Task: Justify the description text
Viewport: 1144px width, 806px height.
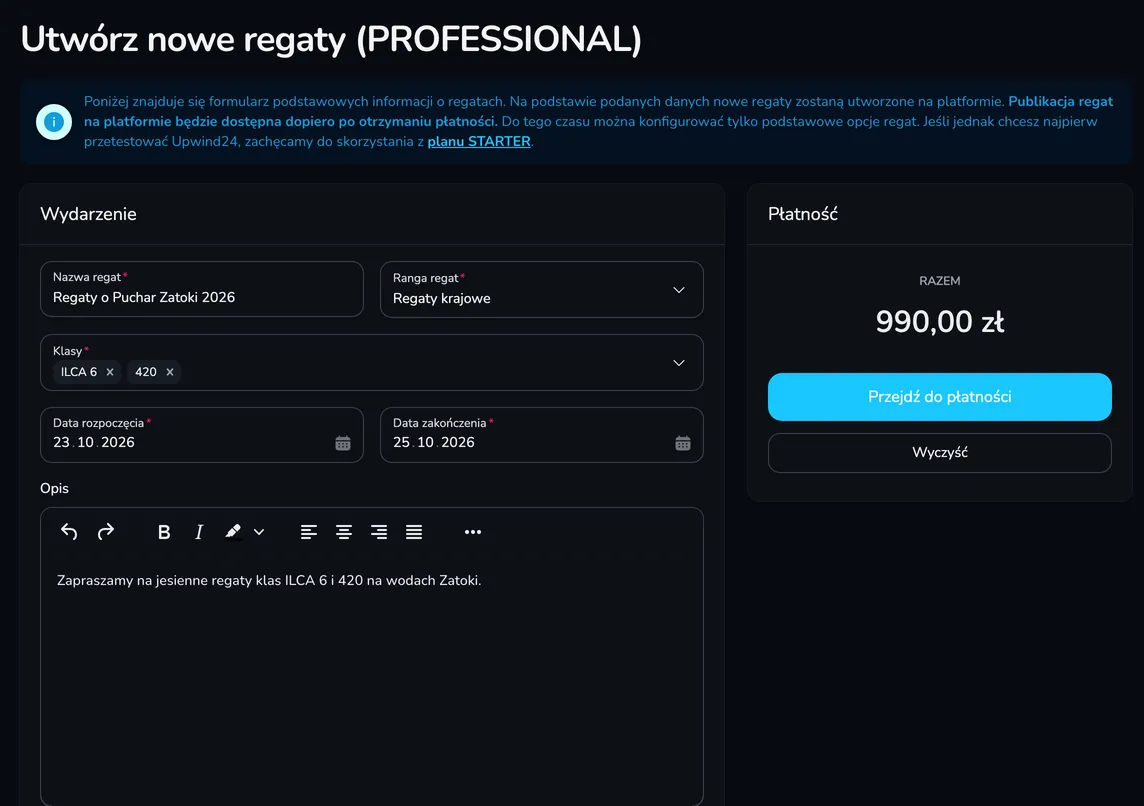Action: [x=414, y=532]
